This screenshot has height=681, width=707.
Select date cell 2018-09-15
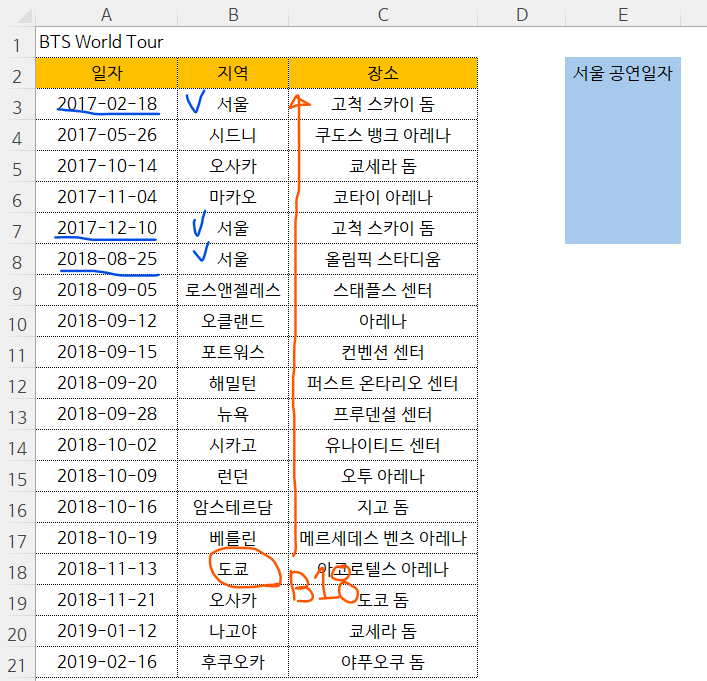pos(106,352)
